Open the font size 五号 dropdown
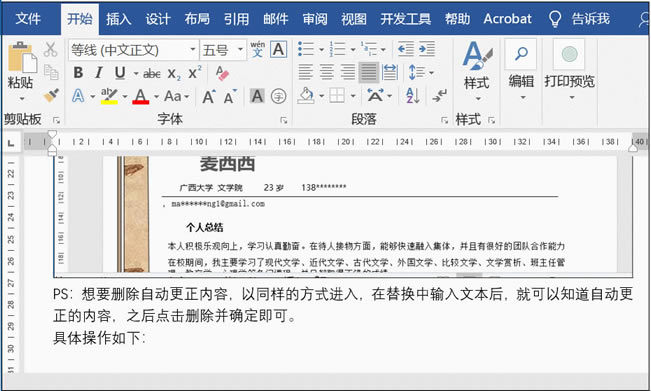The height and width of the screenshot is (391, 651). 240,49
